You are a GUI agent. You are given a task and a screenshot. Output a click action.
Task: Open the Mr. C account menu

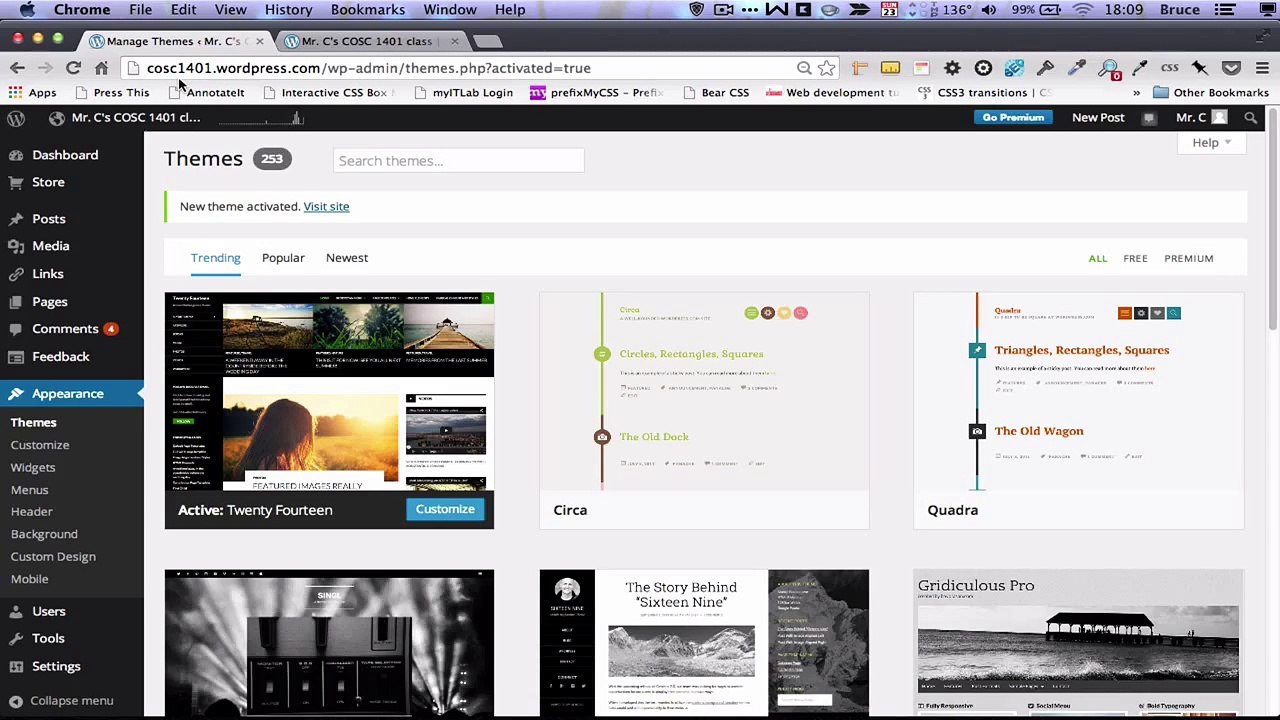1200,117
